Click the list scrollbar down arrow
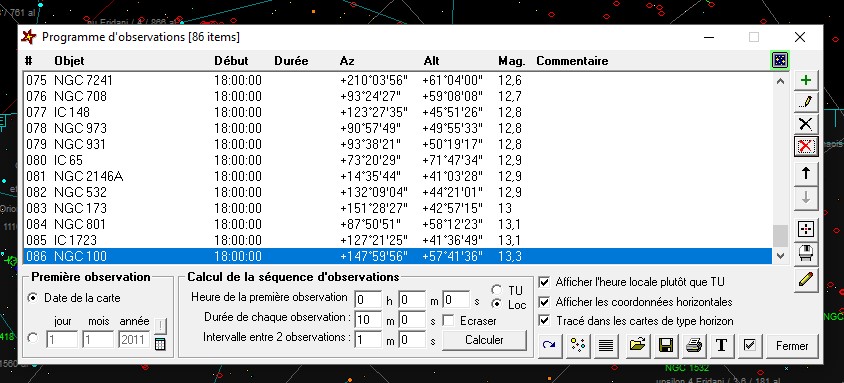 (780, 256)
